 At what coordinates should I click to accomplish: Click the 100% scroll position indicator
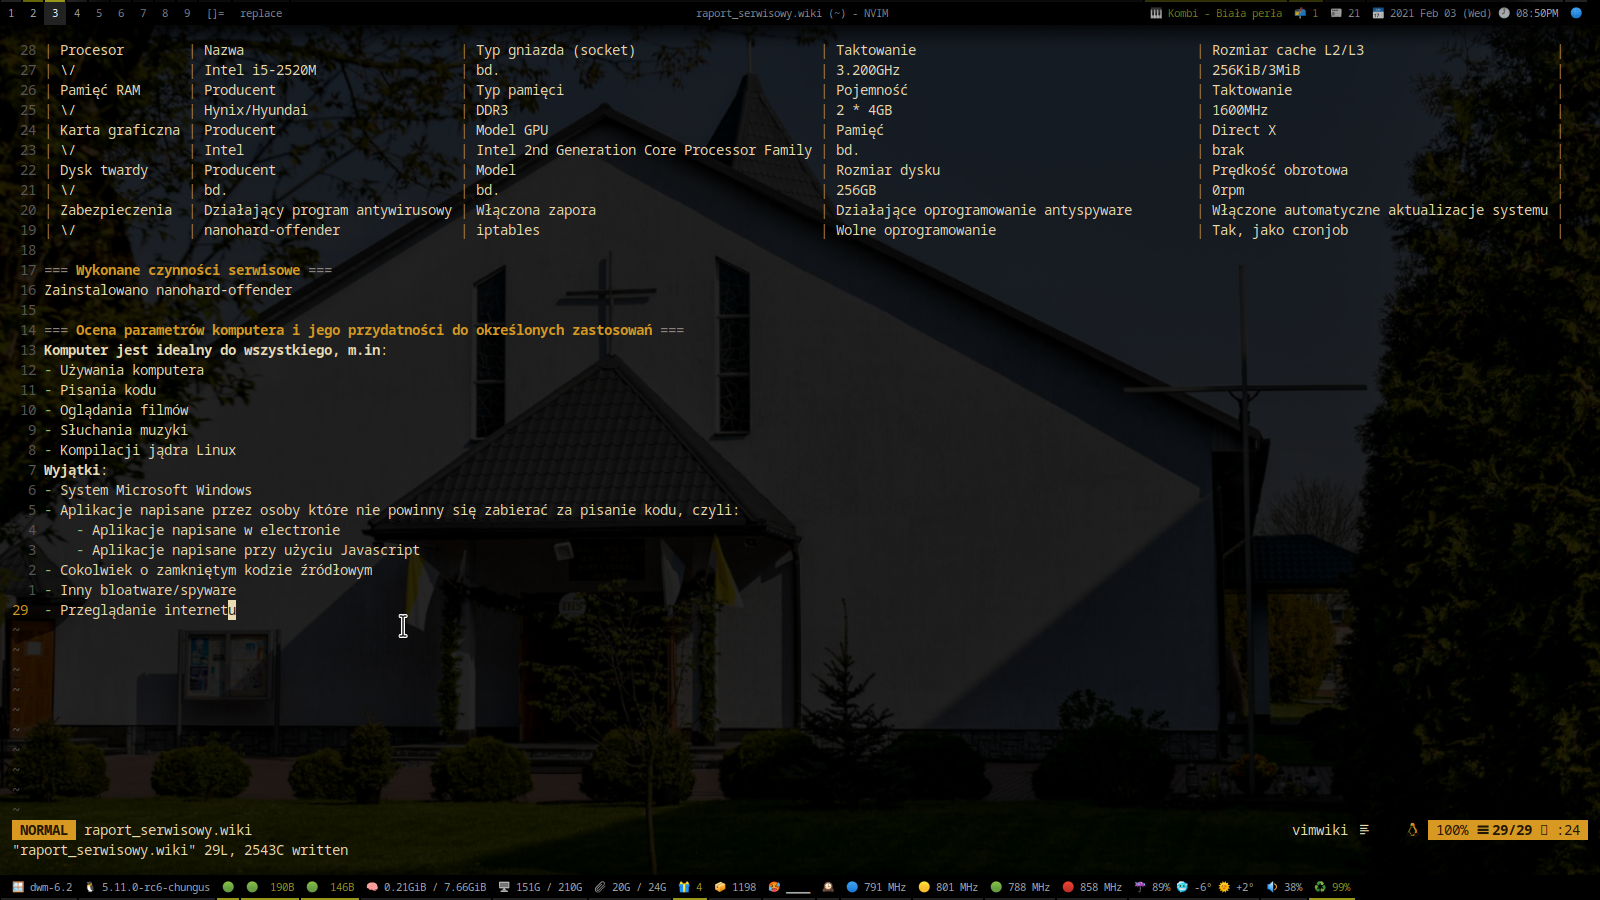click(1452, 830)
